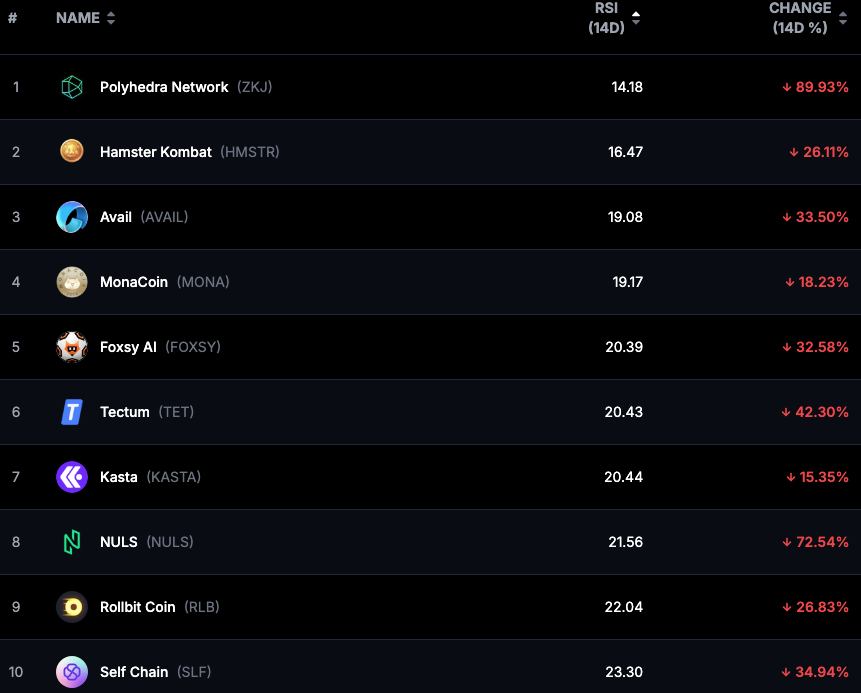This screenshot has width=861, height=693.
Task: Open the MonaCoin coin page
Action: (x=134, y=282)
